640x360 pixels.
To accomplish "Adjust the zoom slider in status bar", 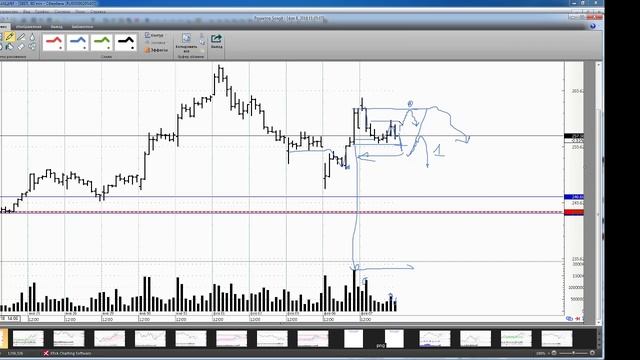I will click(573, 353).
